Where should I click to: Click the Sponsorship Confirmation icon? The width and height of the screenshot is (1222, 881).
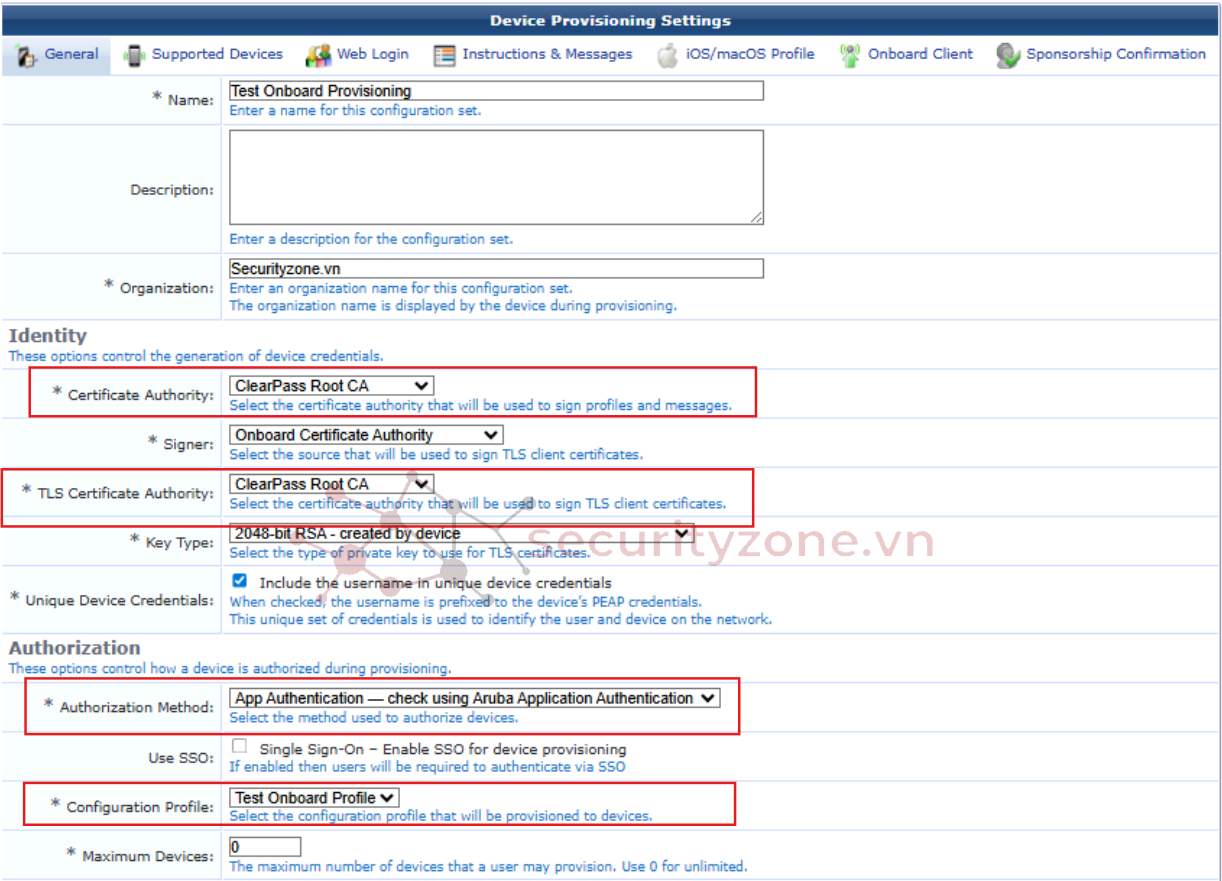click(x=1008, y=55)
